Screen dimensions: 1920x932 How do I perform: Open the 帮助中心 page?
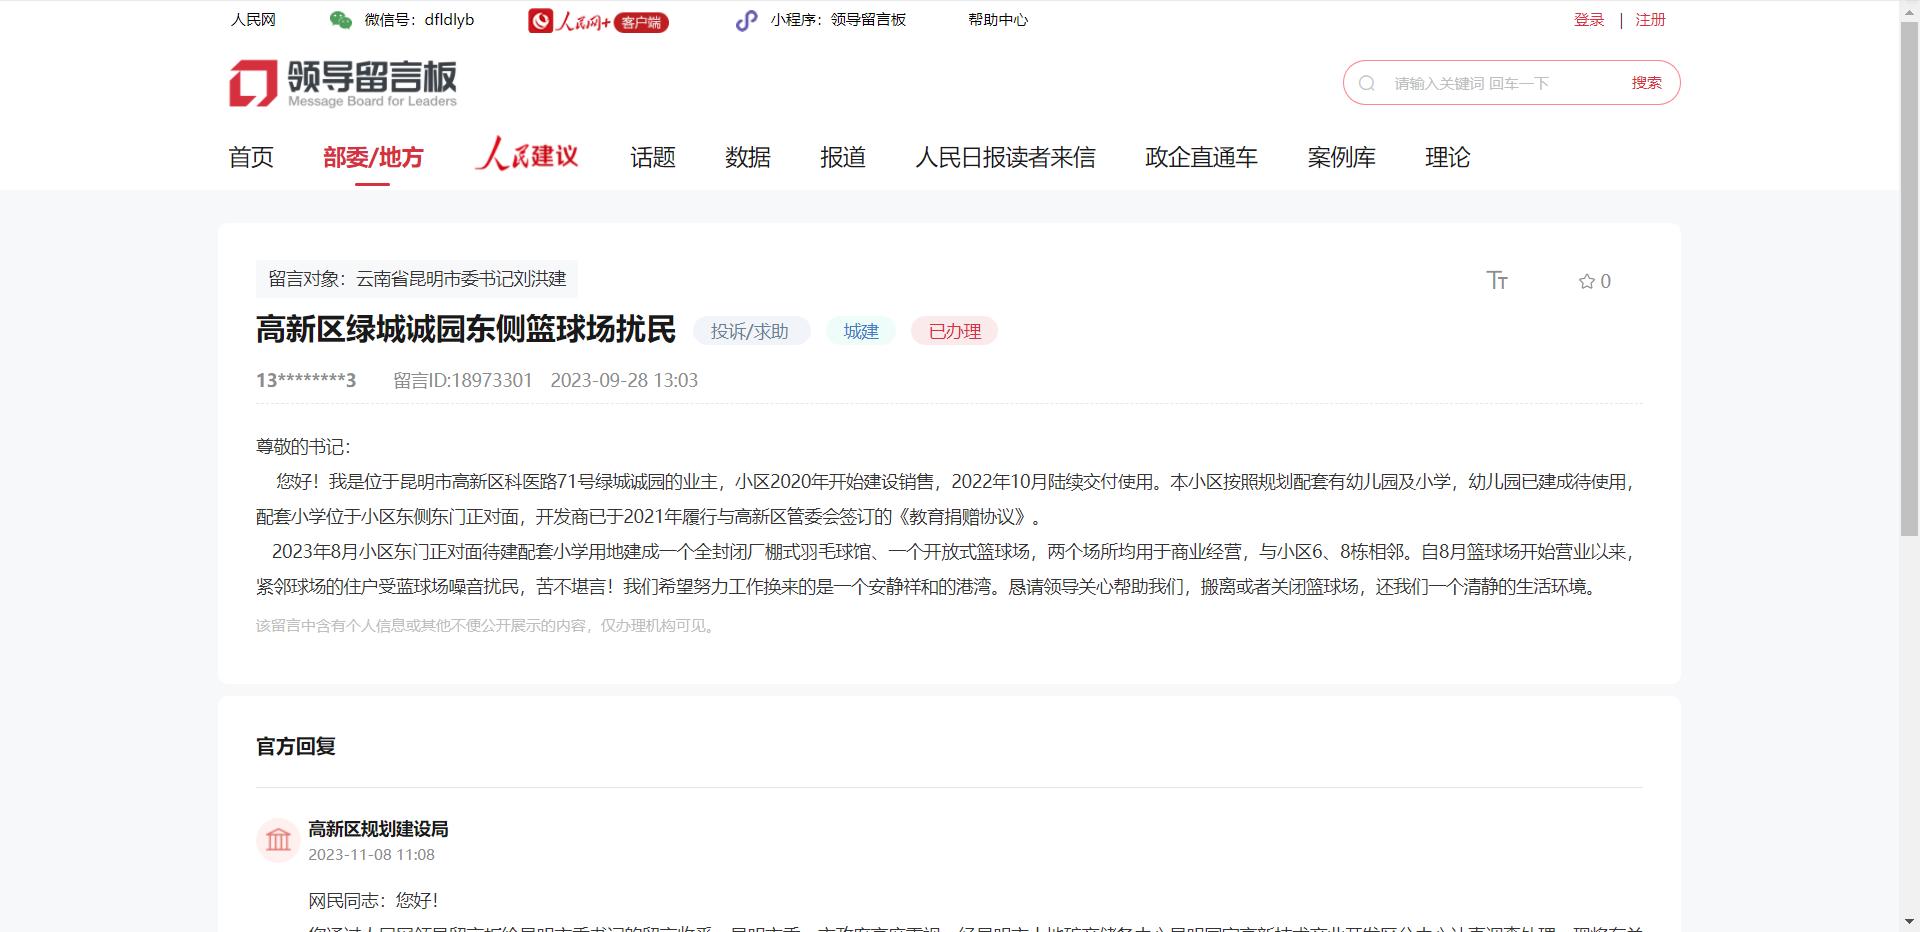coord(997,19)
